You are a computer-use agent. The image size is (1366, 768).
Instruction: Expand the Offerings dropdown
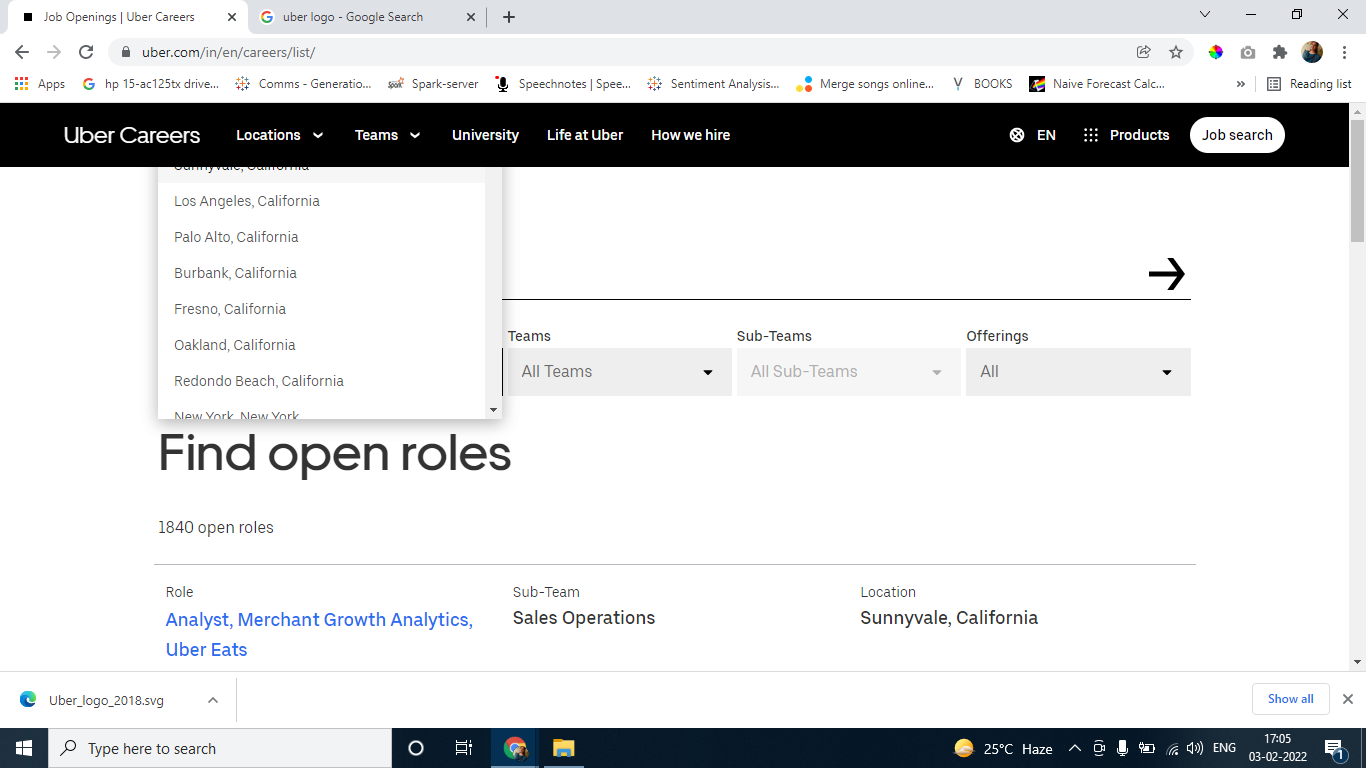tap(1077, 372)
